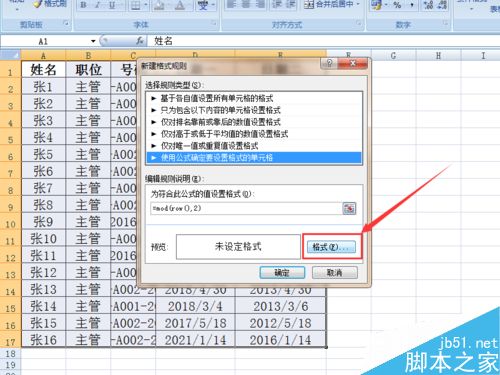The height and width of the screenshot is (375, 500).
Task: Select cell containing 张5
Action: (x=43, y=154)
